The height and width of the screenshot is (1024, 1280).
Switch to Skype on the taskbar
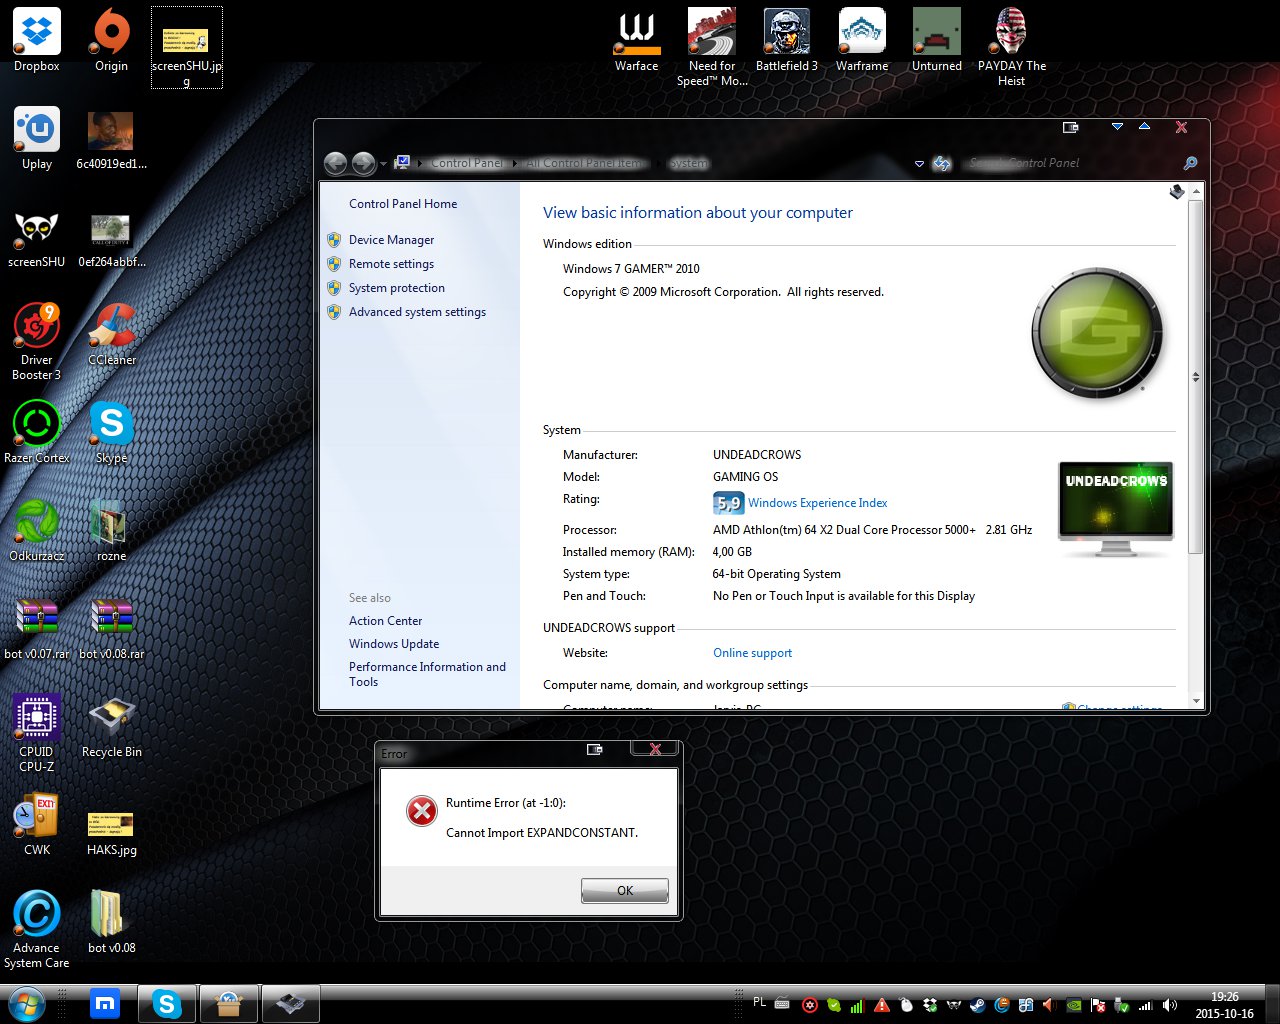(x=166, y=1003)
